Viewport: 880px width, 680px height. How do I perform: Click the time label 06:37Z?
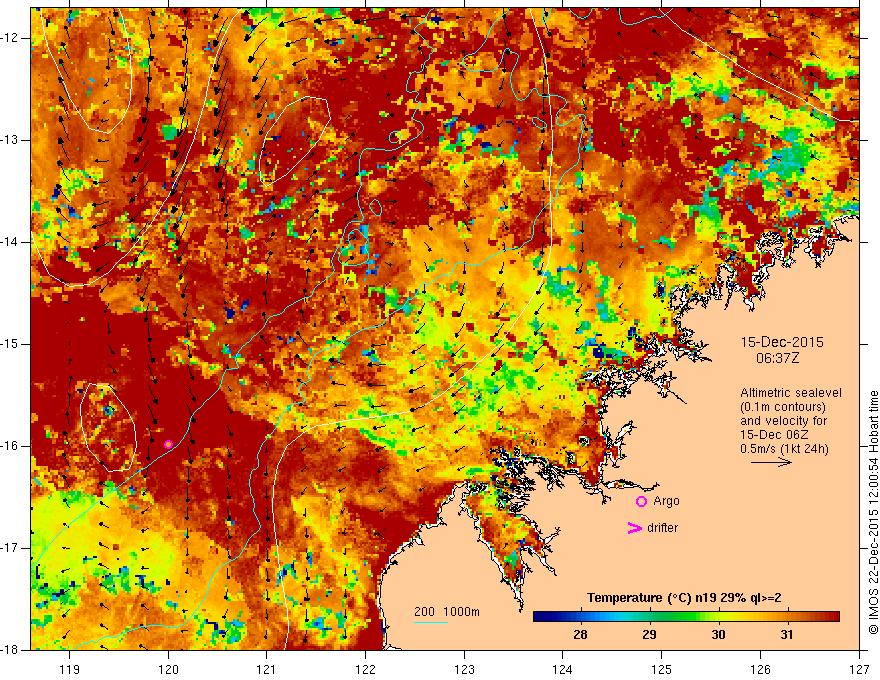(x=777, y=358)
